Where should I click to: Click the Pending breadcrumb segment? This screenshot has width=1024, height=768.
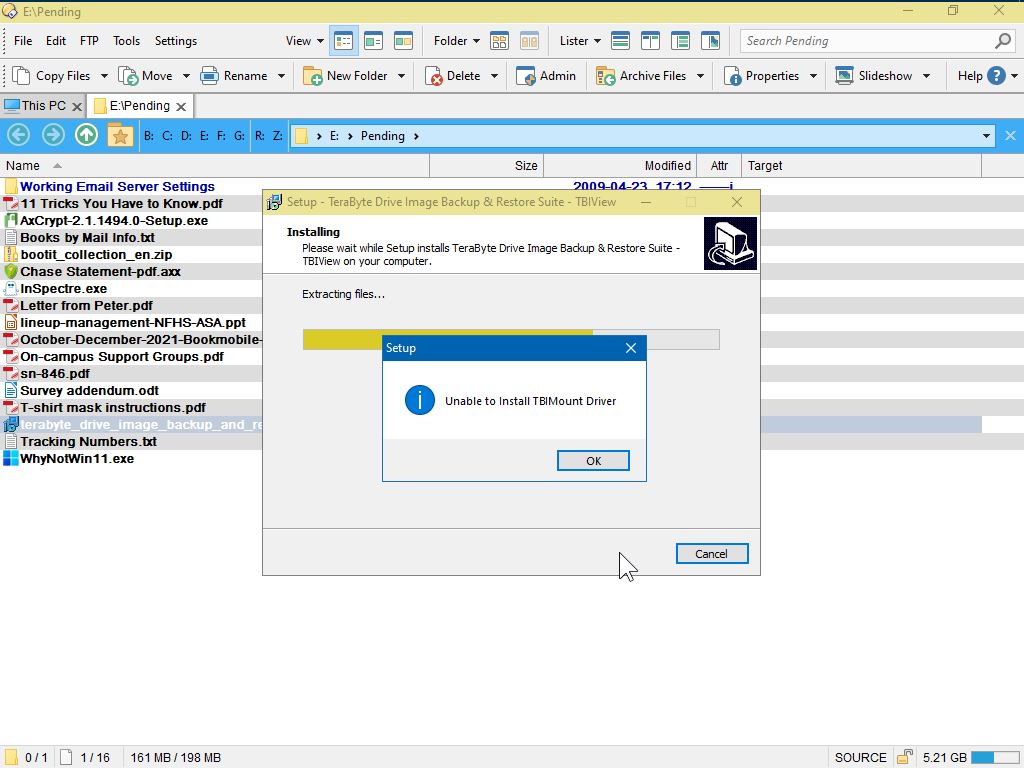pyautogui.click(x=383, y=136)
